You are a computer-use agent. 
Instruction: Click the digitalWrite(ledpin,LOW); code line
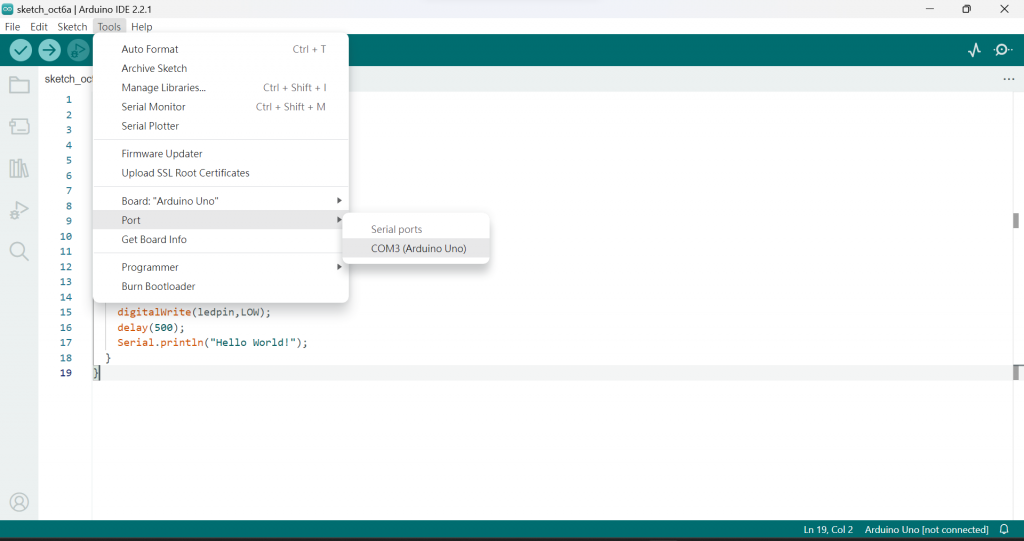tap(194, 312)
